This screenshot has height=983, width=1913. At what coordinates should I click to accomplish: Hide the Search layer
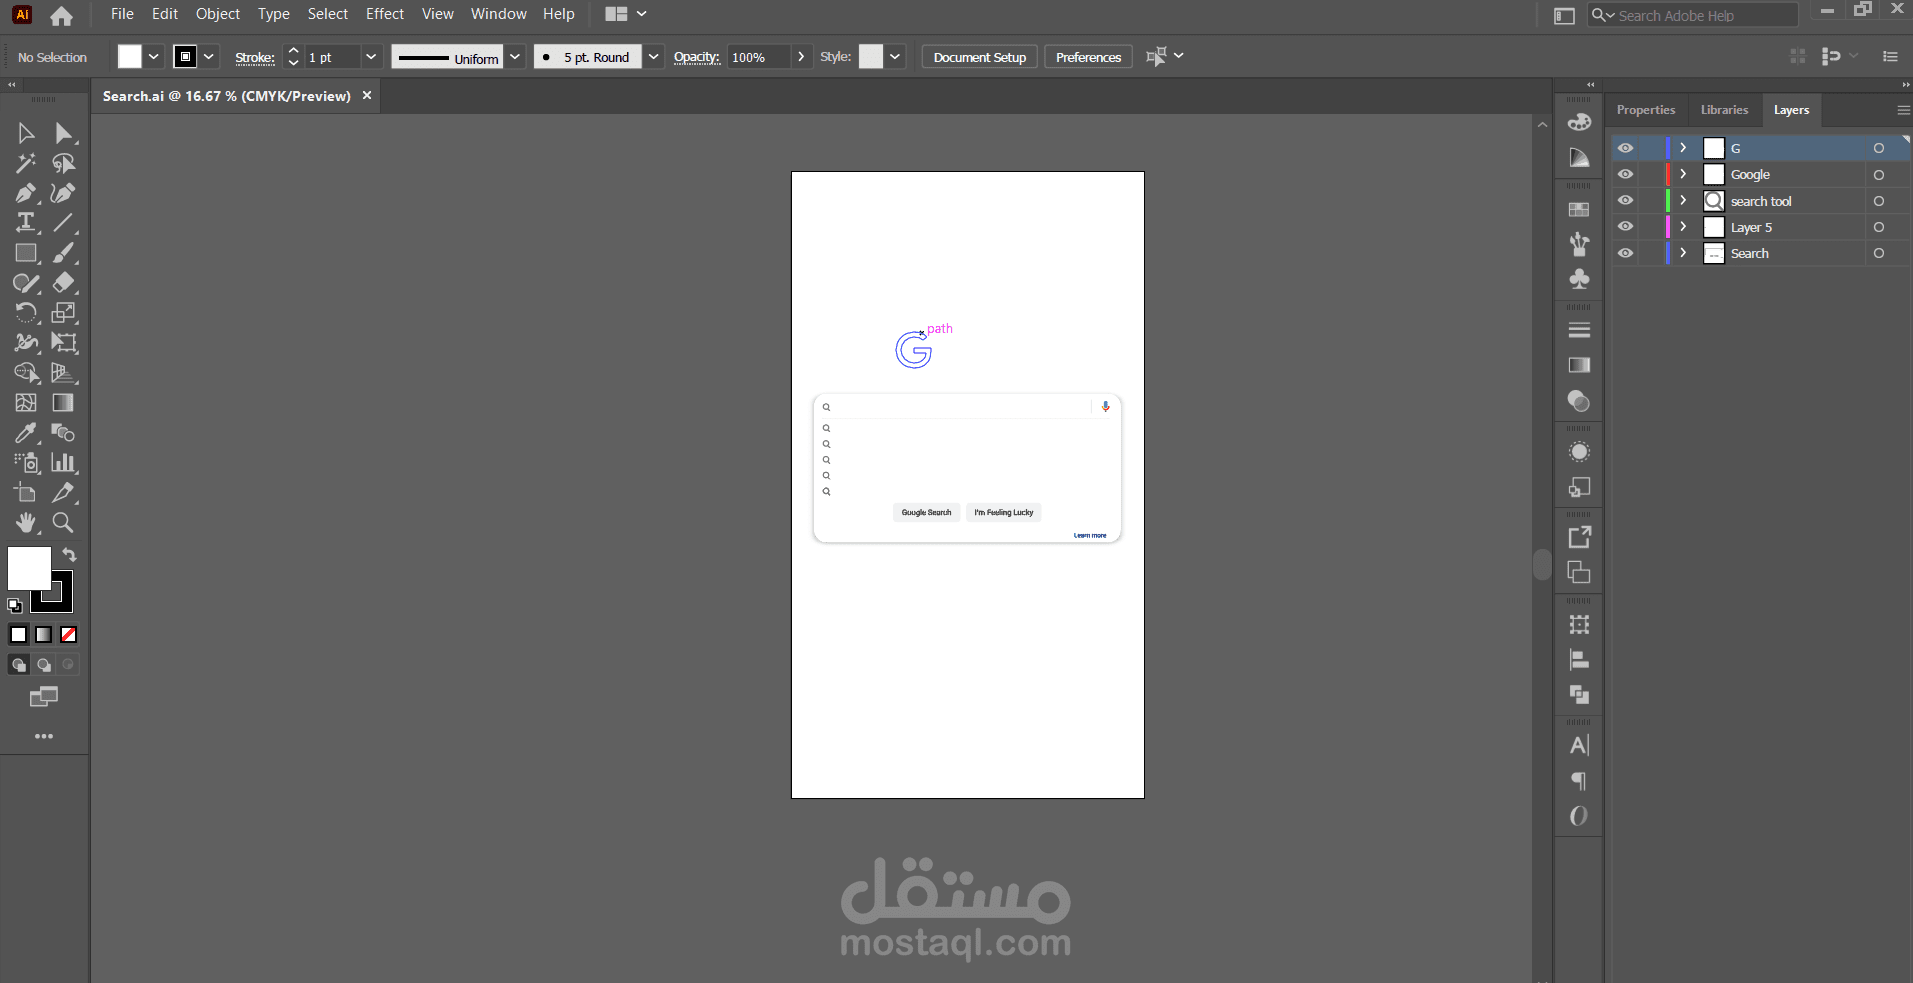point(1626,253)
